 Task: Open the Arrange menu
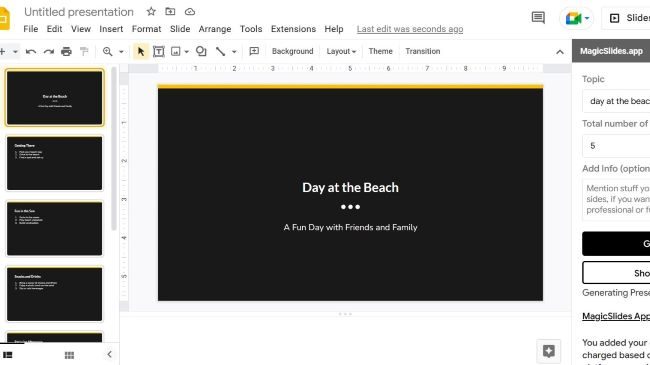click(215, 29)
